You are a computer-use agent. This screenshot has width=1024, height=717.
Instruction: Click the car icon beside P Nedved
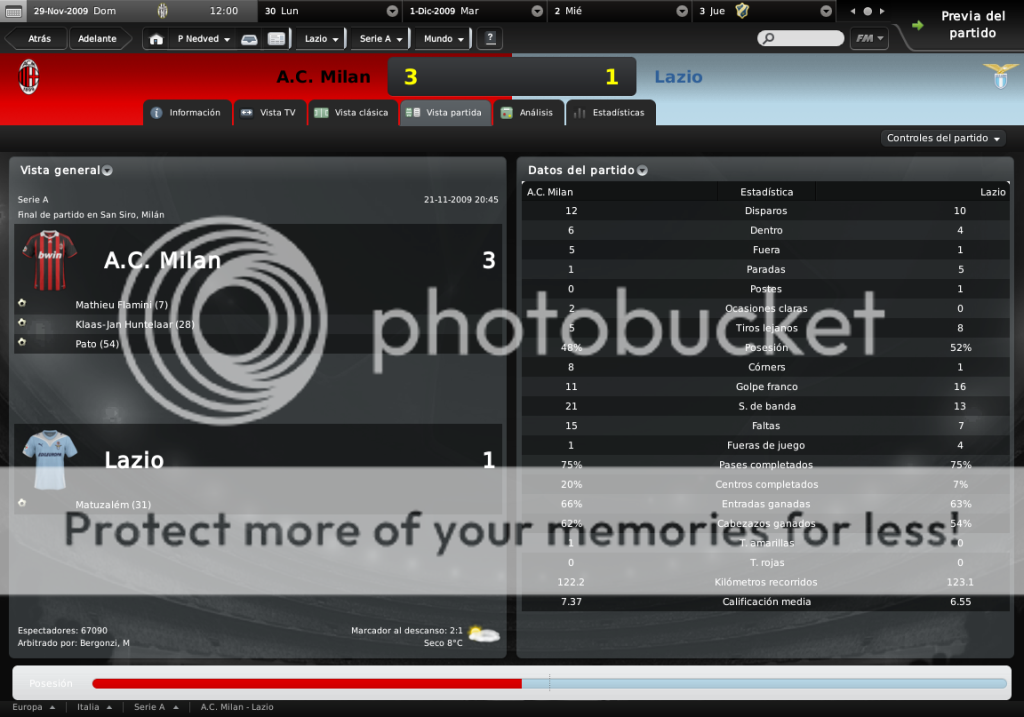coord(249,39)
